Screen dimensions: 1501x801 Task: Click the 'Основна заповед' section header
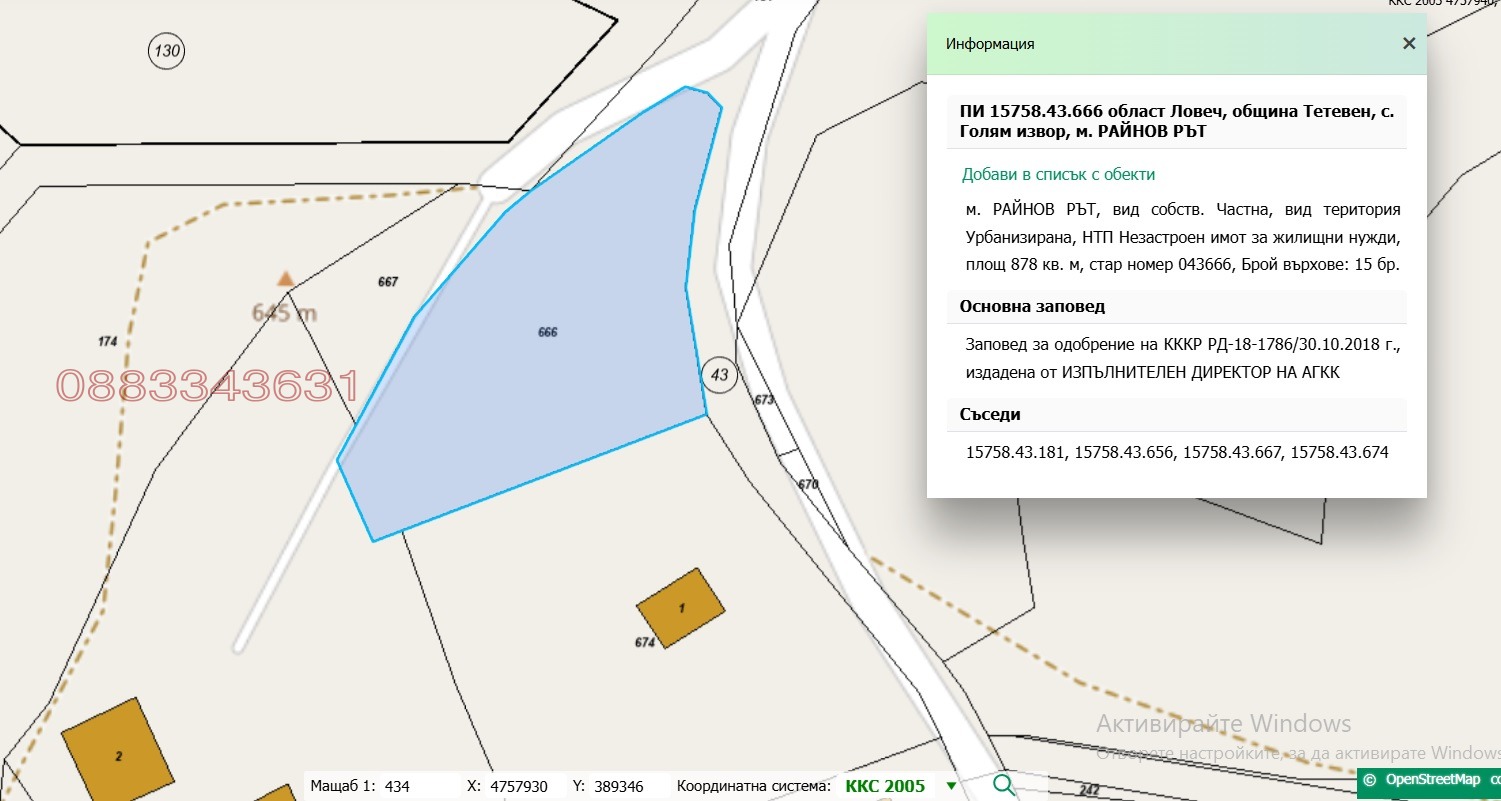pos(1032,307)
